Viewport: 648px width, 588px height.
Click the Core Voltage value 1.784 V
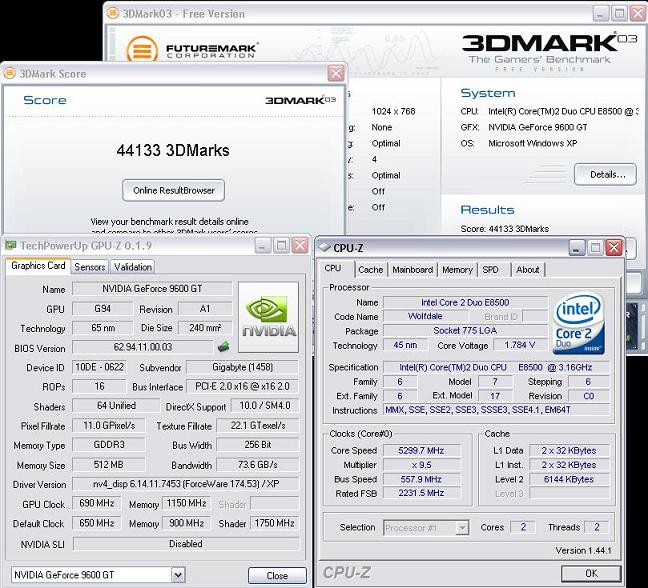click(520, 345)
